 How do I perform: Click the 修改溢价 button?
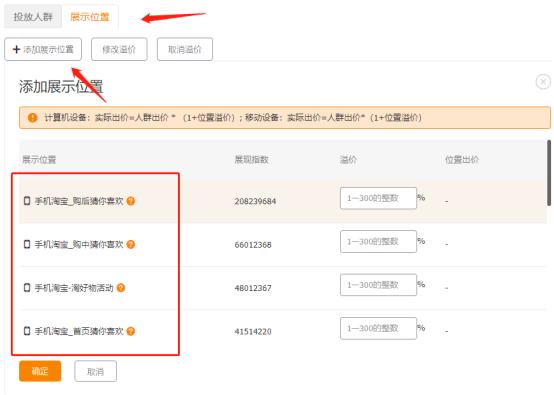tap(119, 49)
